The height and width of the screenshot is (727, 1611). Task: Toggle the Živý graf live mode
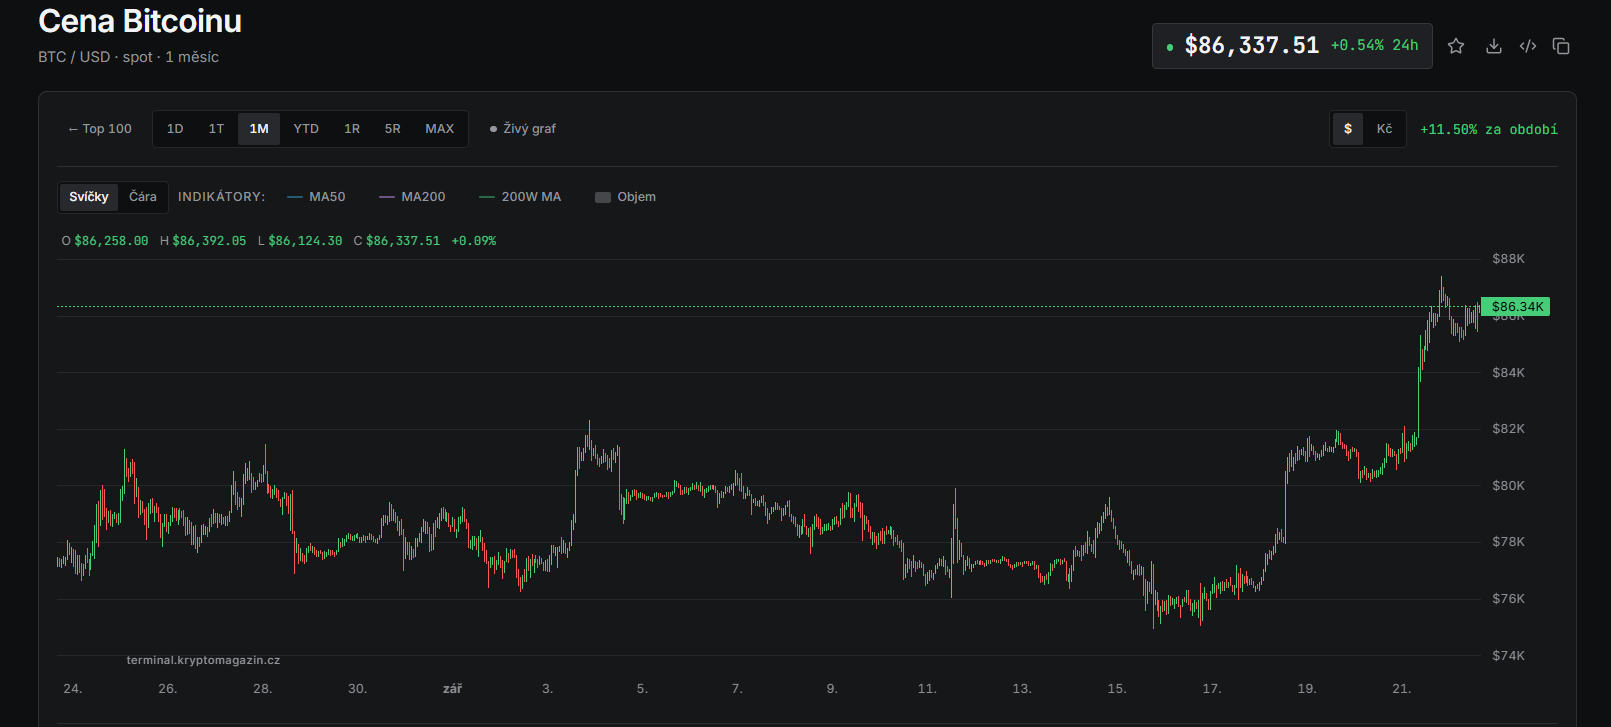(x=523, y=129)
